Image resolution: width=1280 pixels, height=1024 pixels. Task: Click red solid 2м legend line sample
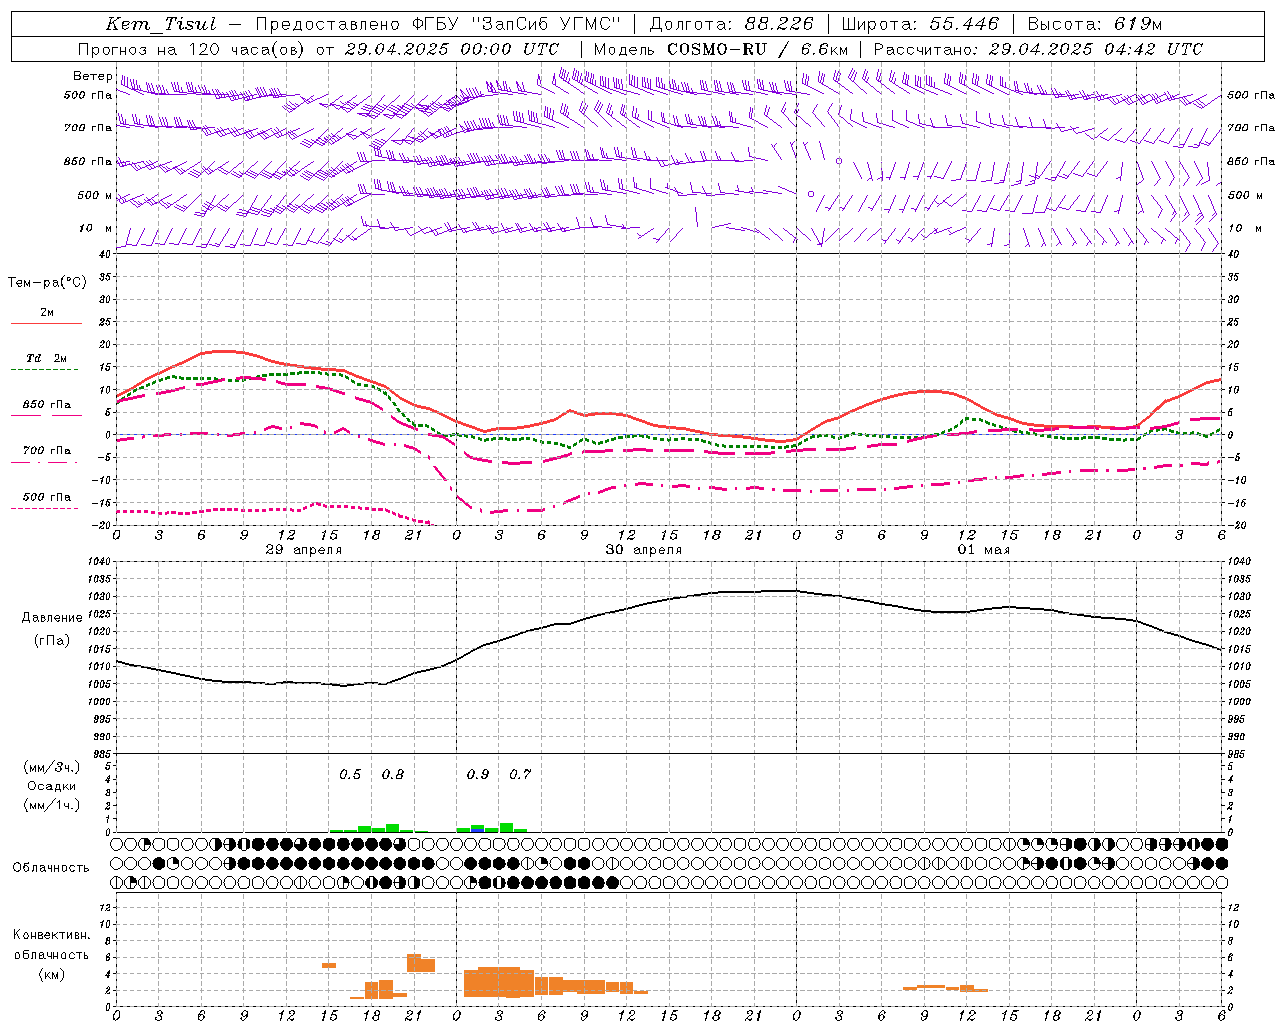[46, 323]
